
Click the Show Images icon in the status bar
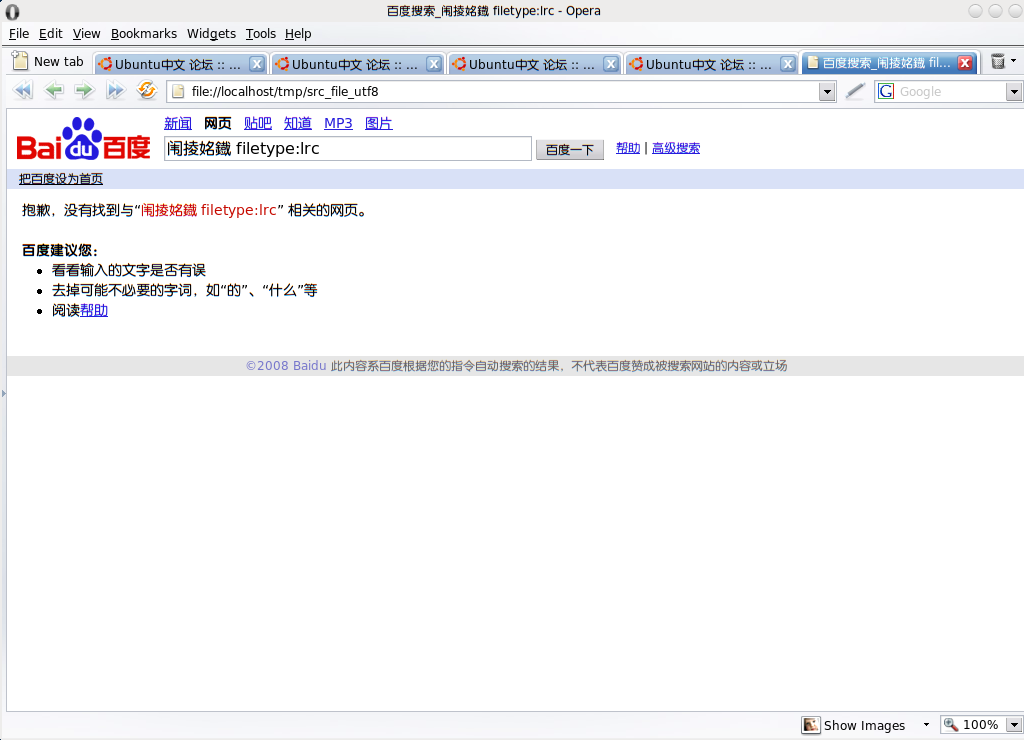(811, 725)
